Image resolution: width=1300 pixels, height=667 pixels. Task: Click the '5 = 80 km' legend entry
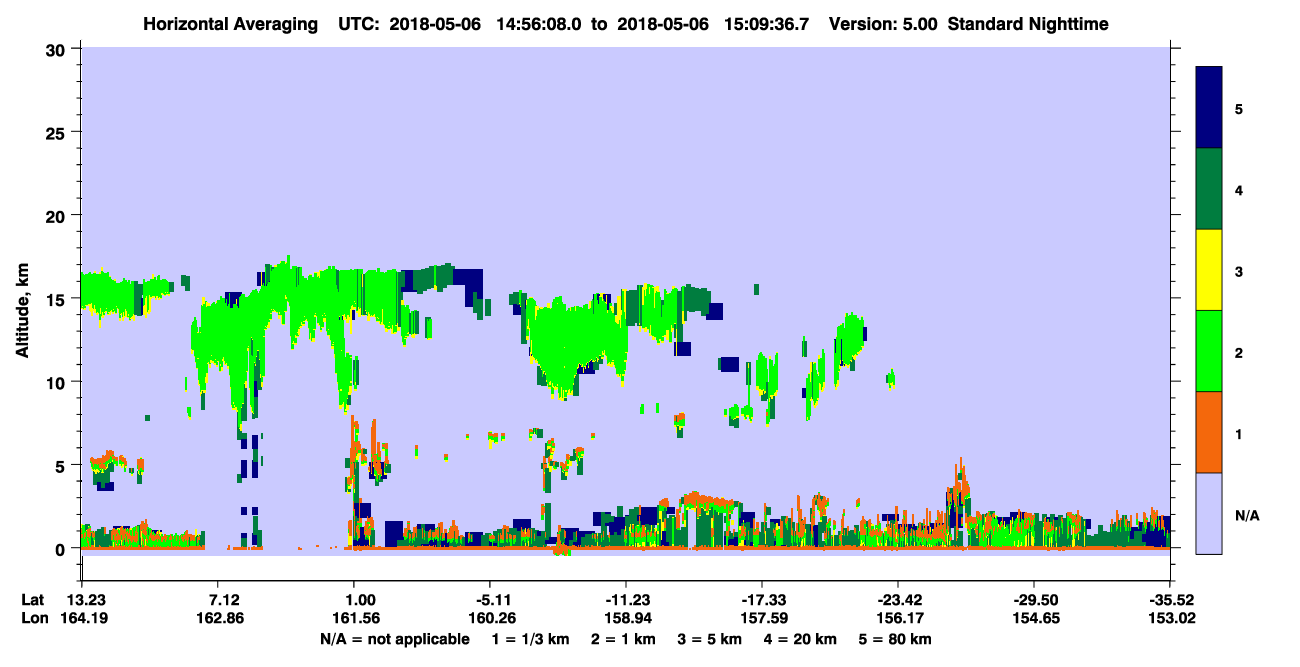point(895,638)
